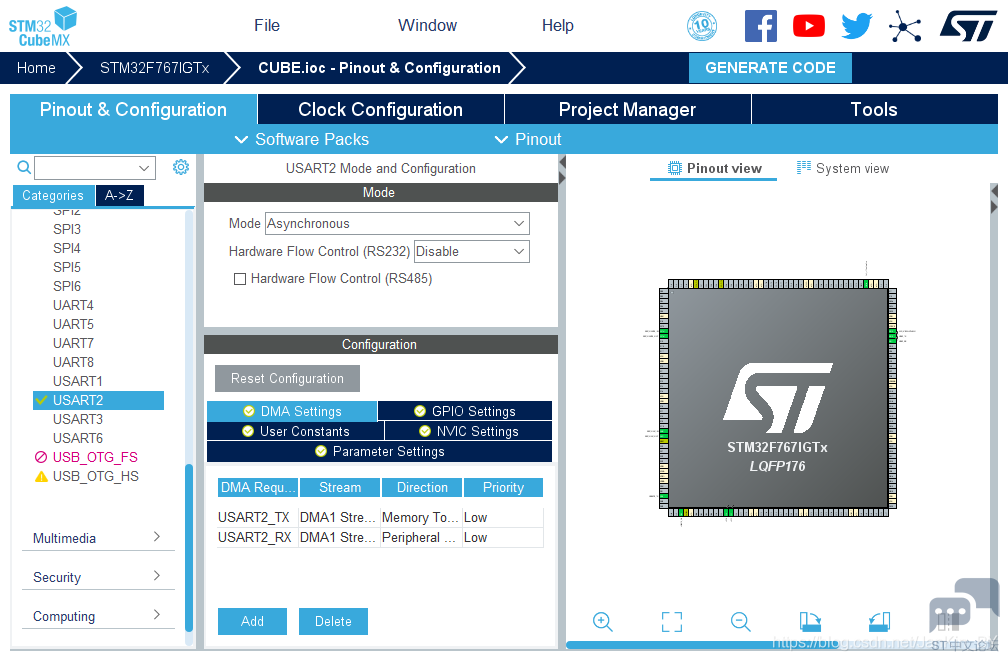Click the rotate counter-clockwise chip icon
The image size is (1008, 661).
coord(879,621)
